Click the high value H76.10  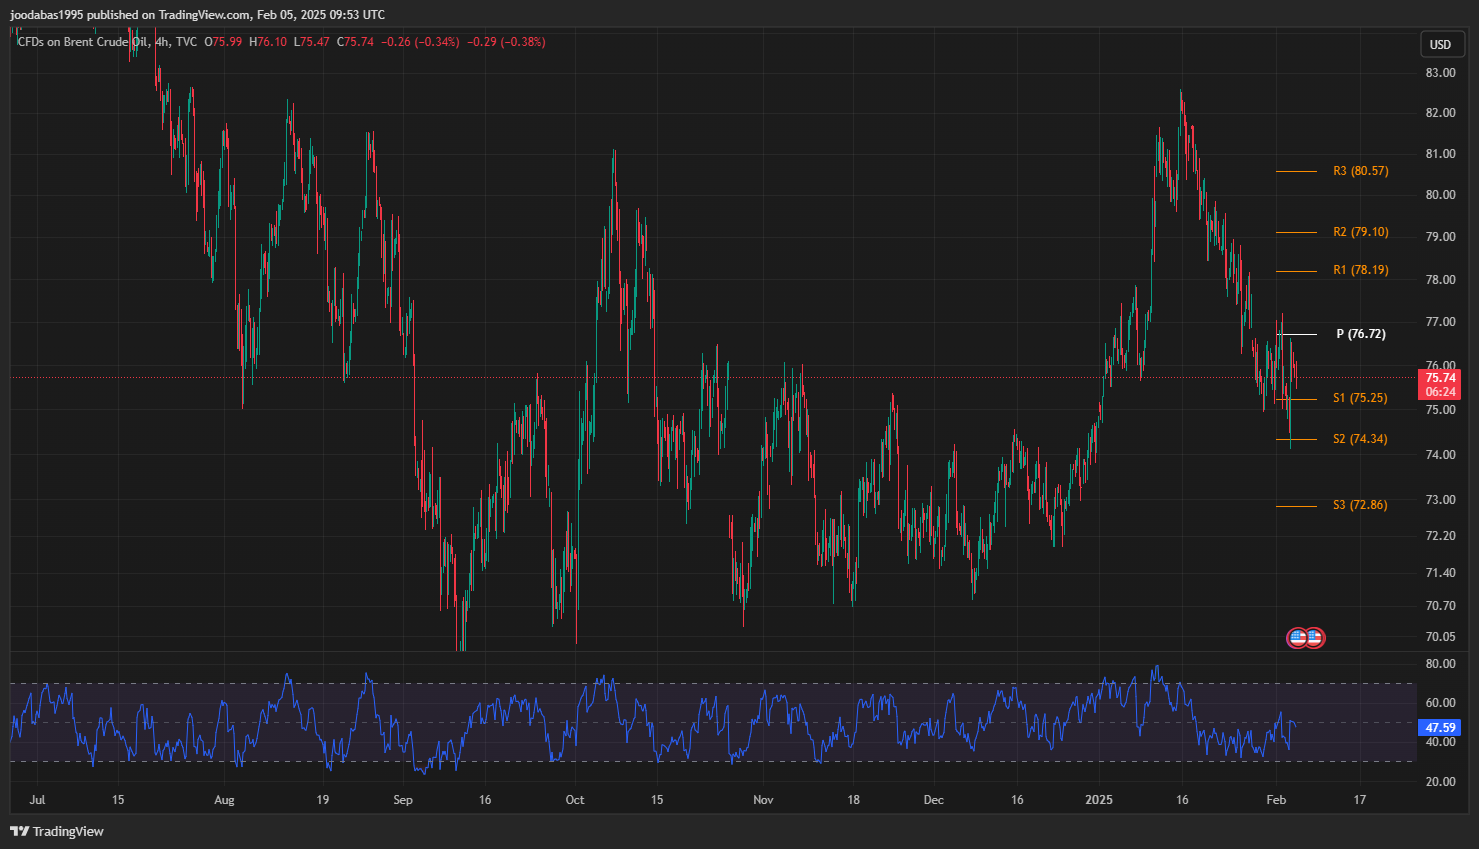coord(268,42)
